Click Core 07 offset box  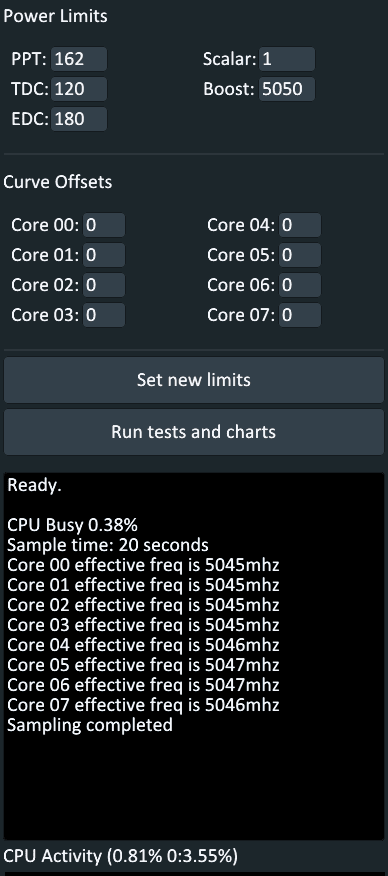(300, 315)
